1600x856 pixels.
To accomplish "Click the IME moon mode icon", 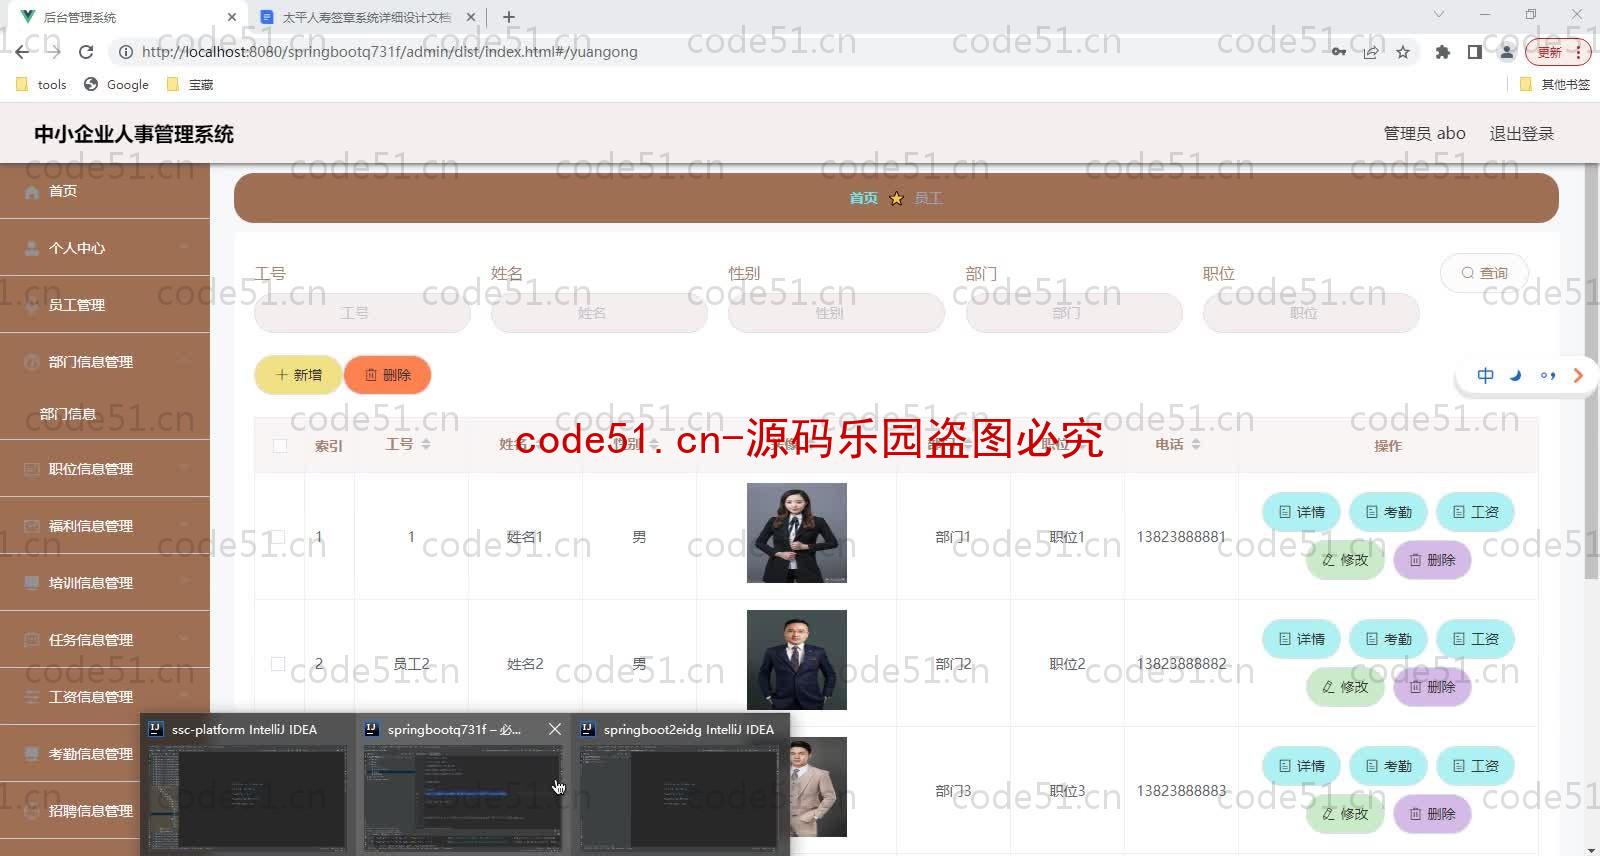I will [x=1516, y=376].
